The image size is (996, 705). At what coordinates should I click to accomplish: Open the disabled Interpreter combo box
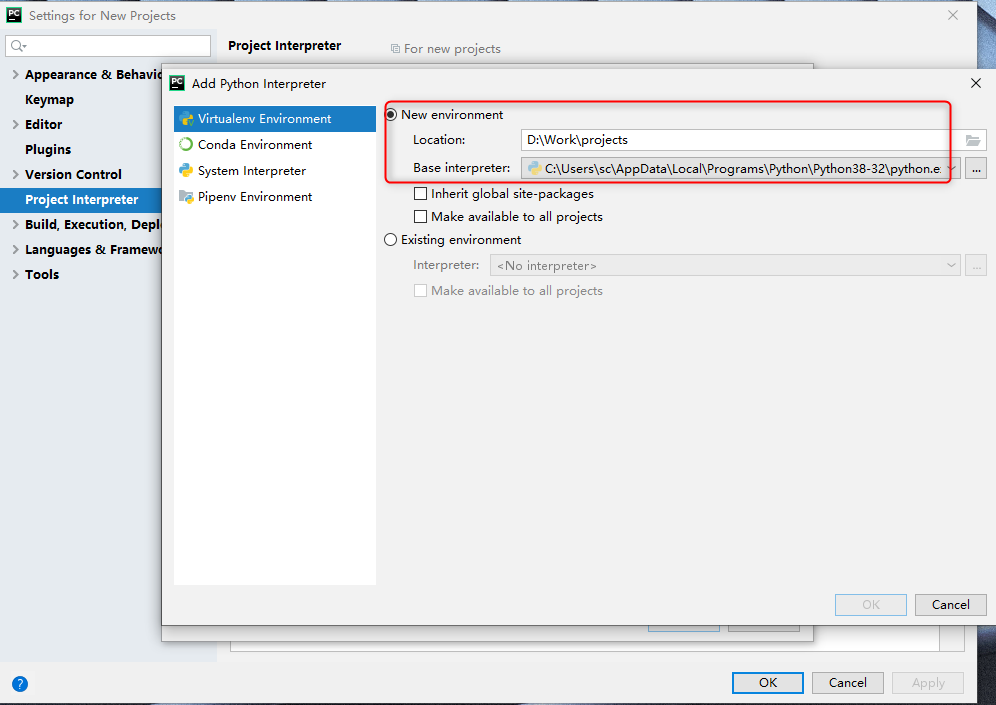[x=725, y=265]
